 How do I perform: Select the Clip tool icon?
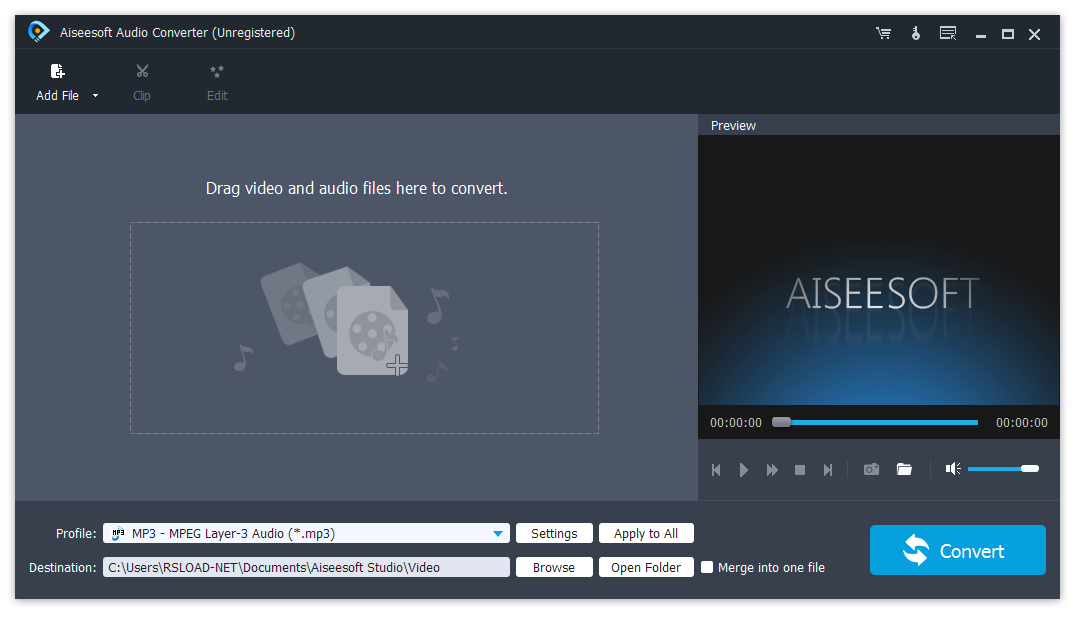pyautogui.click(x=141, y=70)
